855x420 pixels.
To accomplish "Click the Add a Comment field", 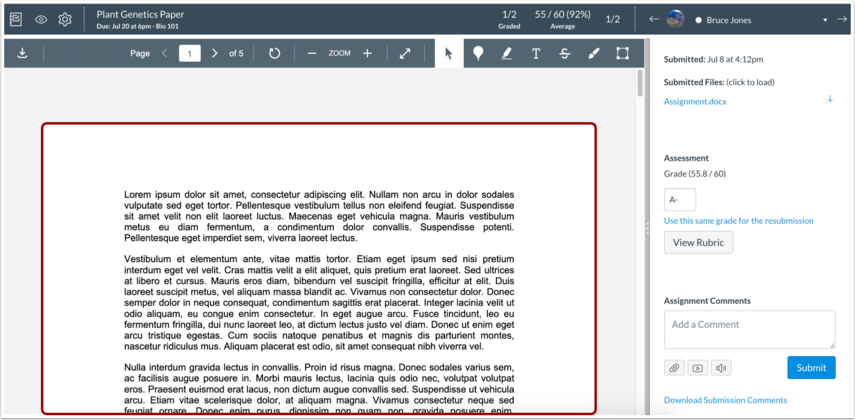I will coord(749,329).
